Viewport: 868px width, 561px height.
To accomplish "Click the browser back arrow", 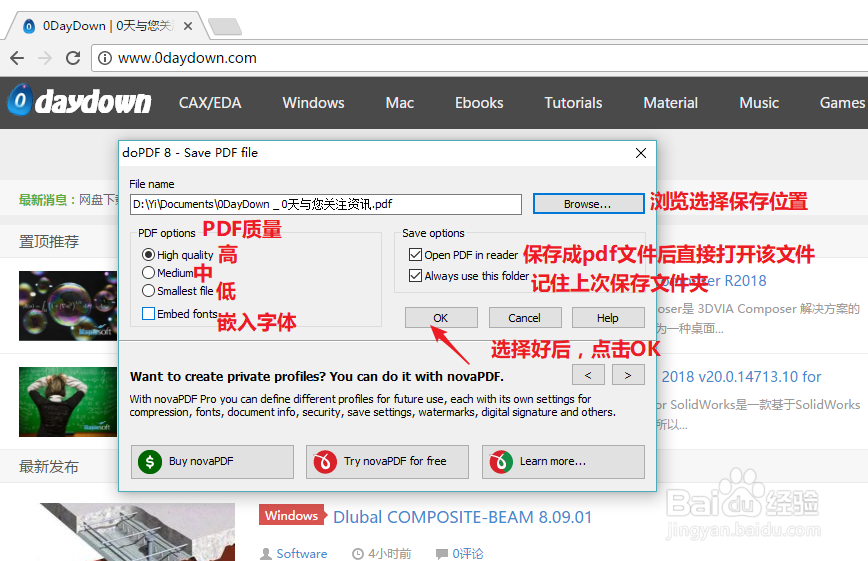I will pyautogui.click(x=17, y=58).
